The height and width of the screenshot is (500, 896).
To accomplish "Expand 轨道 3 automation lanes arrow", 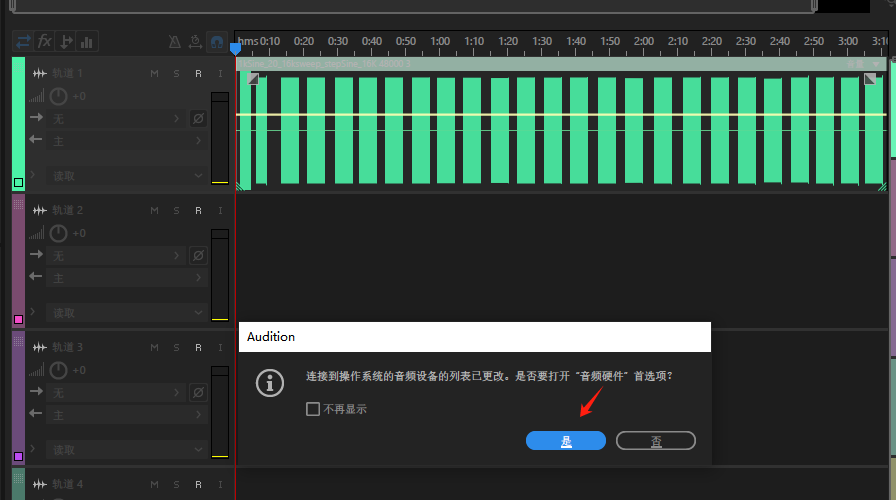I will [x=33, y=449].
